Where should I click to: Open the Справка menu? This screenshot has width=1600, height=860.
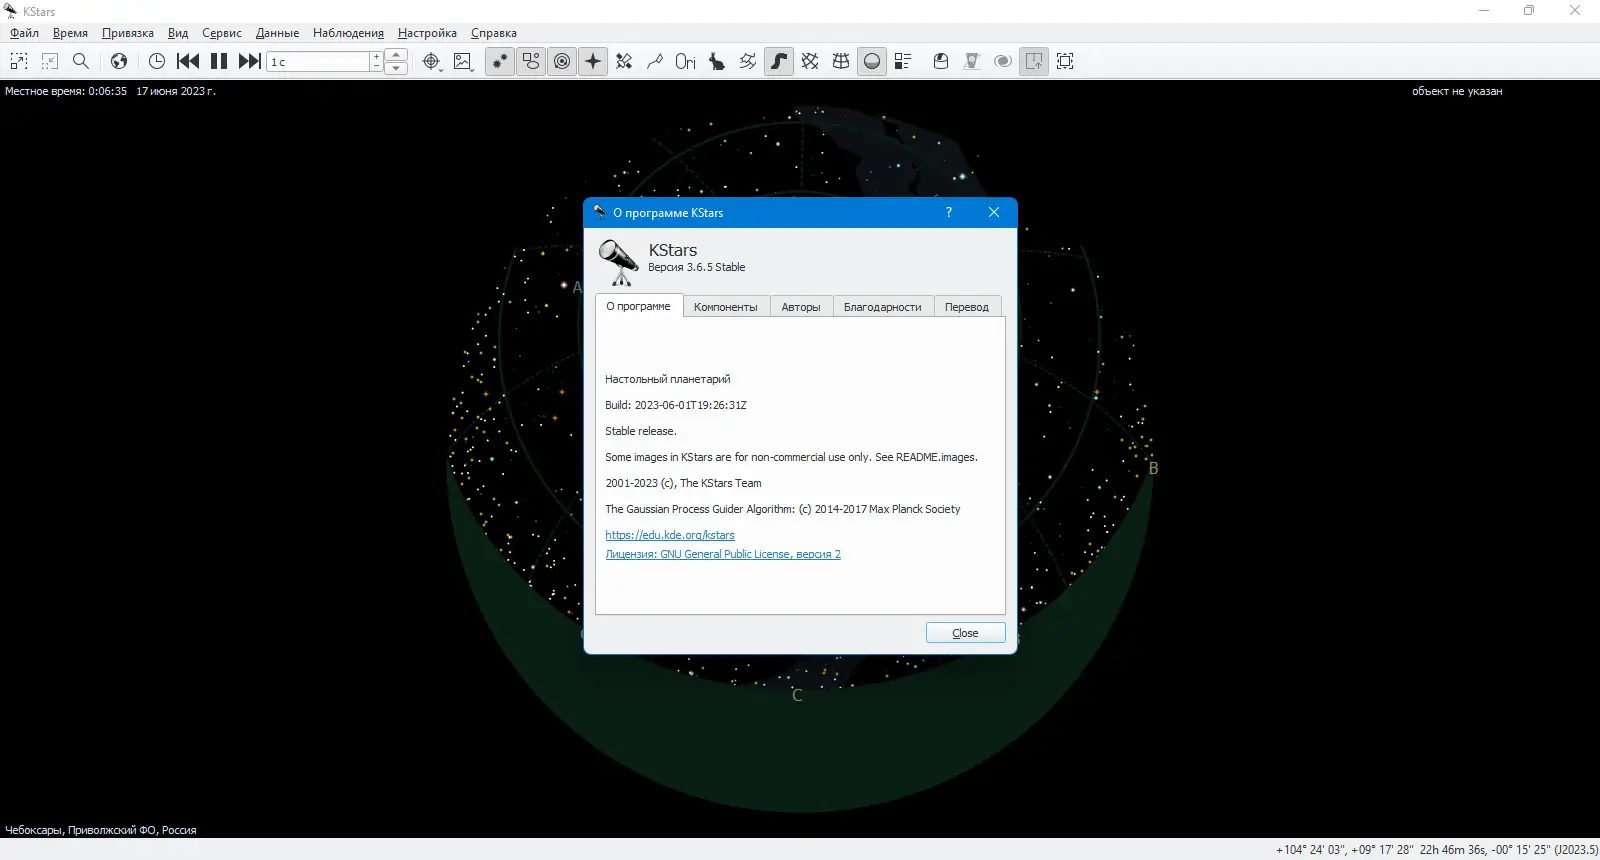point(494,33)
